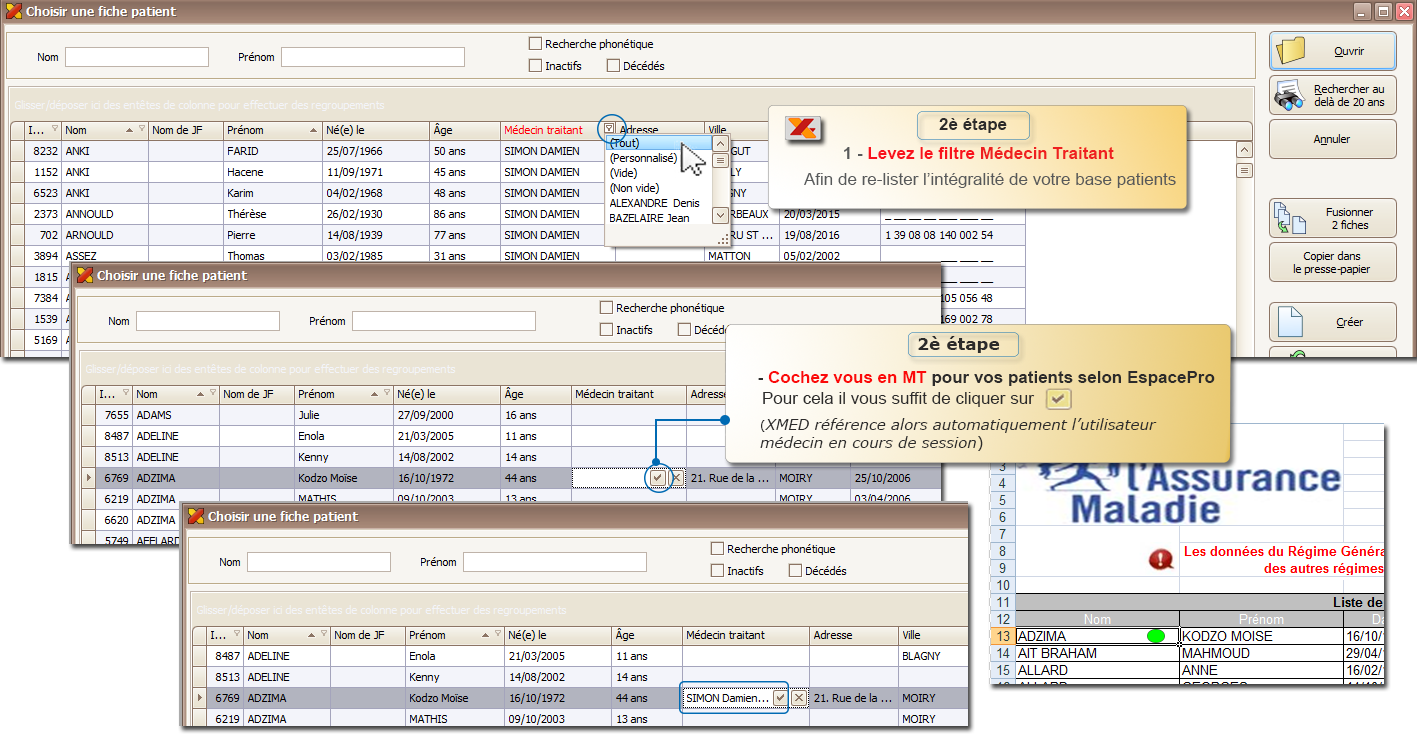Open the Nom column filter arrow in the top grid

click(141, 130)
